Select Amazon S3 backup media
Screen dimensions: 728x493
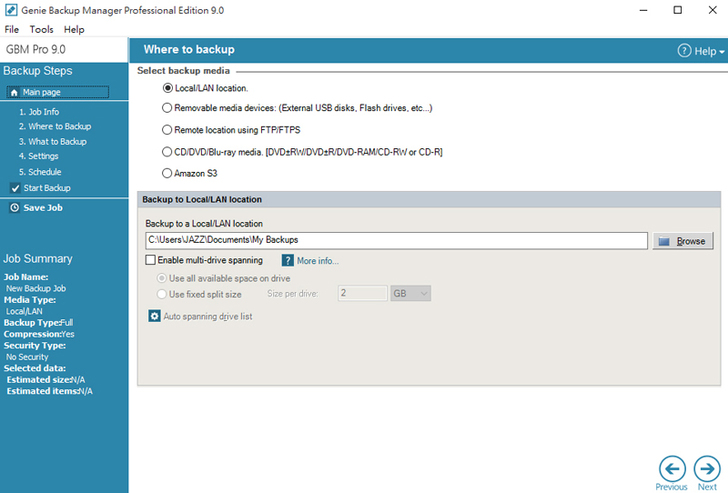pyautogui.click(x=167, y=173)
